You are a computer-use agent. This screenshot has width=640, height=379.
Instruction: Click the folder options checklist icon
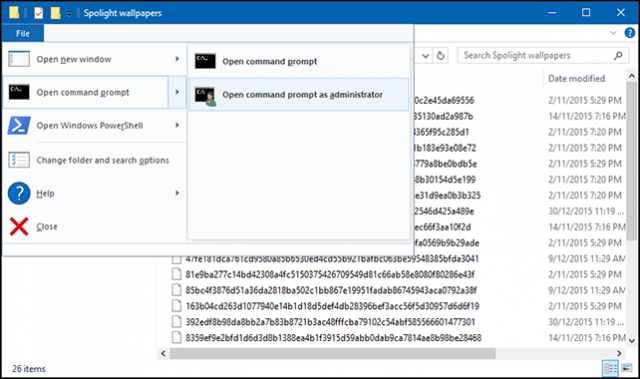click(x=19, y=160)
